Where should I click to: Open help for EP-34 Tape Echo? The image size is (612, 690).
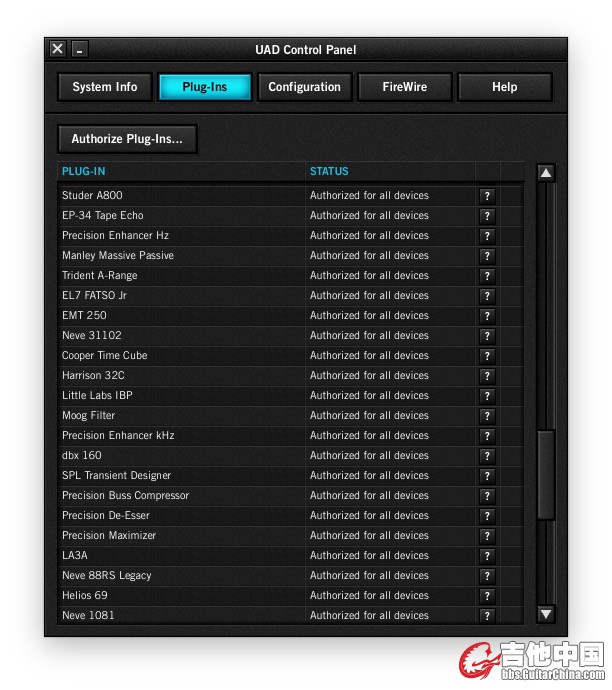click(x=487, y=216)
